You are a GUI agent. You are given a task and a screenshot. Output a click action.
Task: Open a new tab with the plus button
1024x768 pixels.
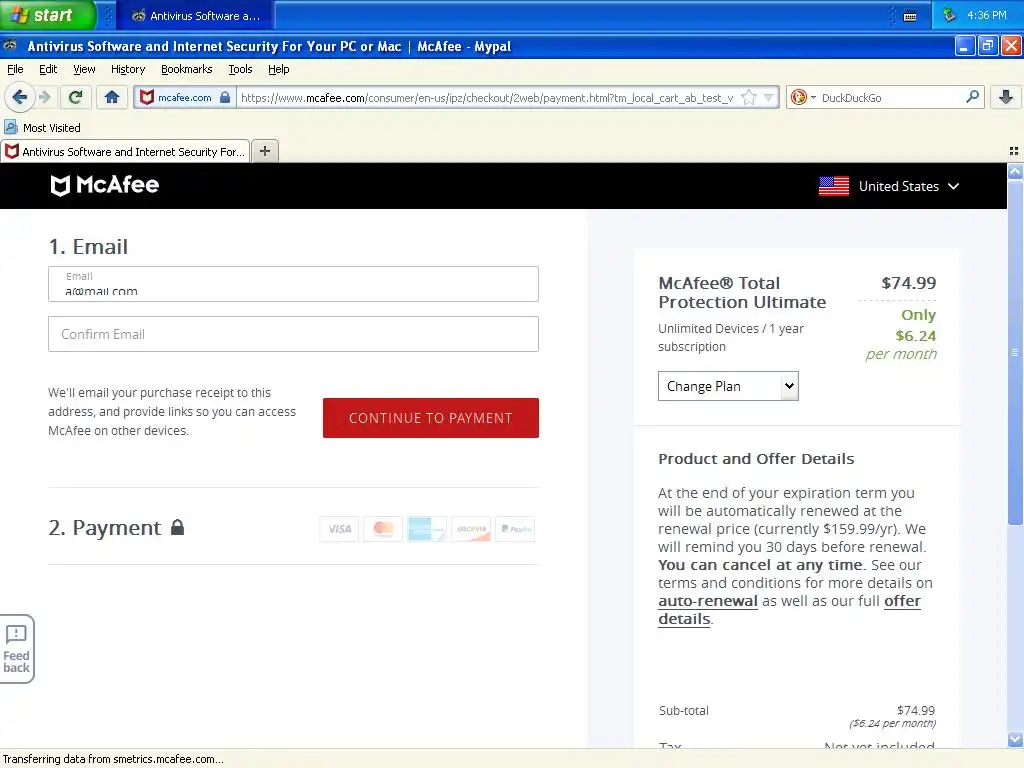pyautogui.click(x=264, y=151)
